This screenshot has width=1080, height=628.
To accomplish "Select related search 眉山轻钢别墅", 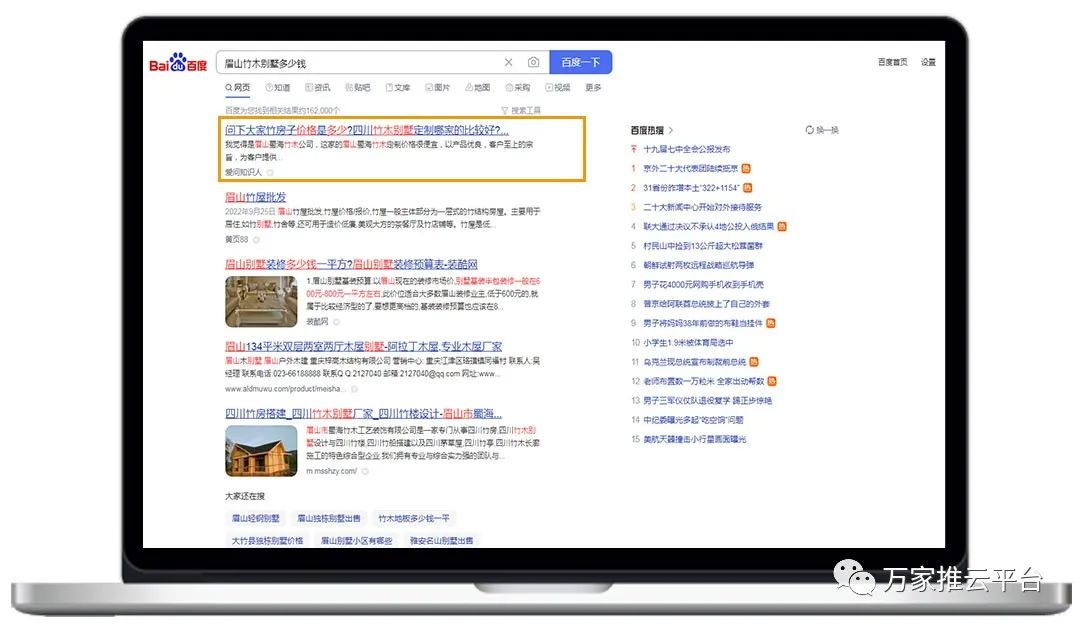I will [254, 519].
